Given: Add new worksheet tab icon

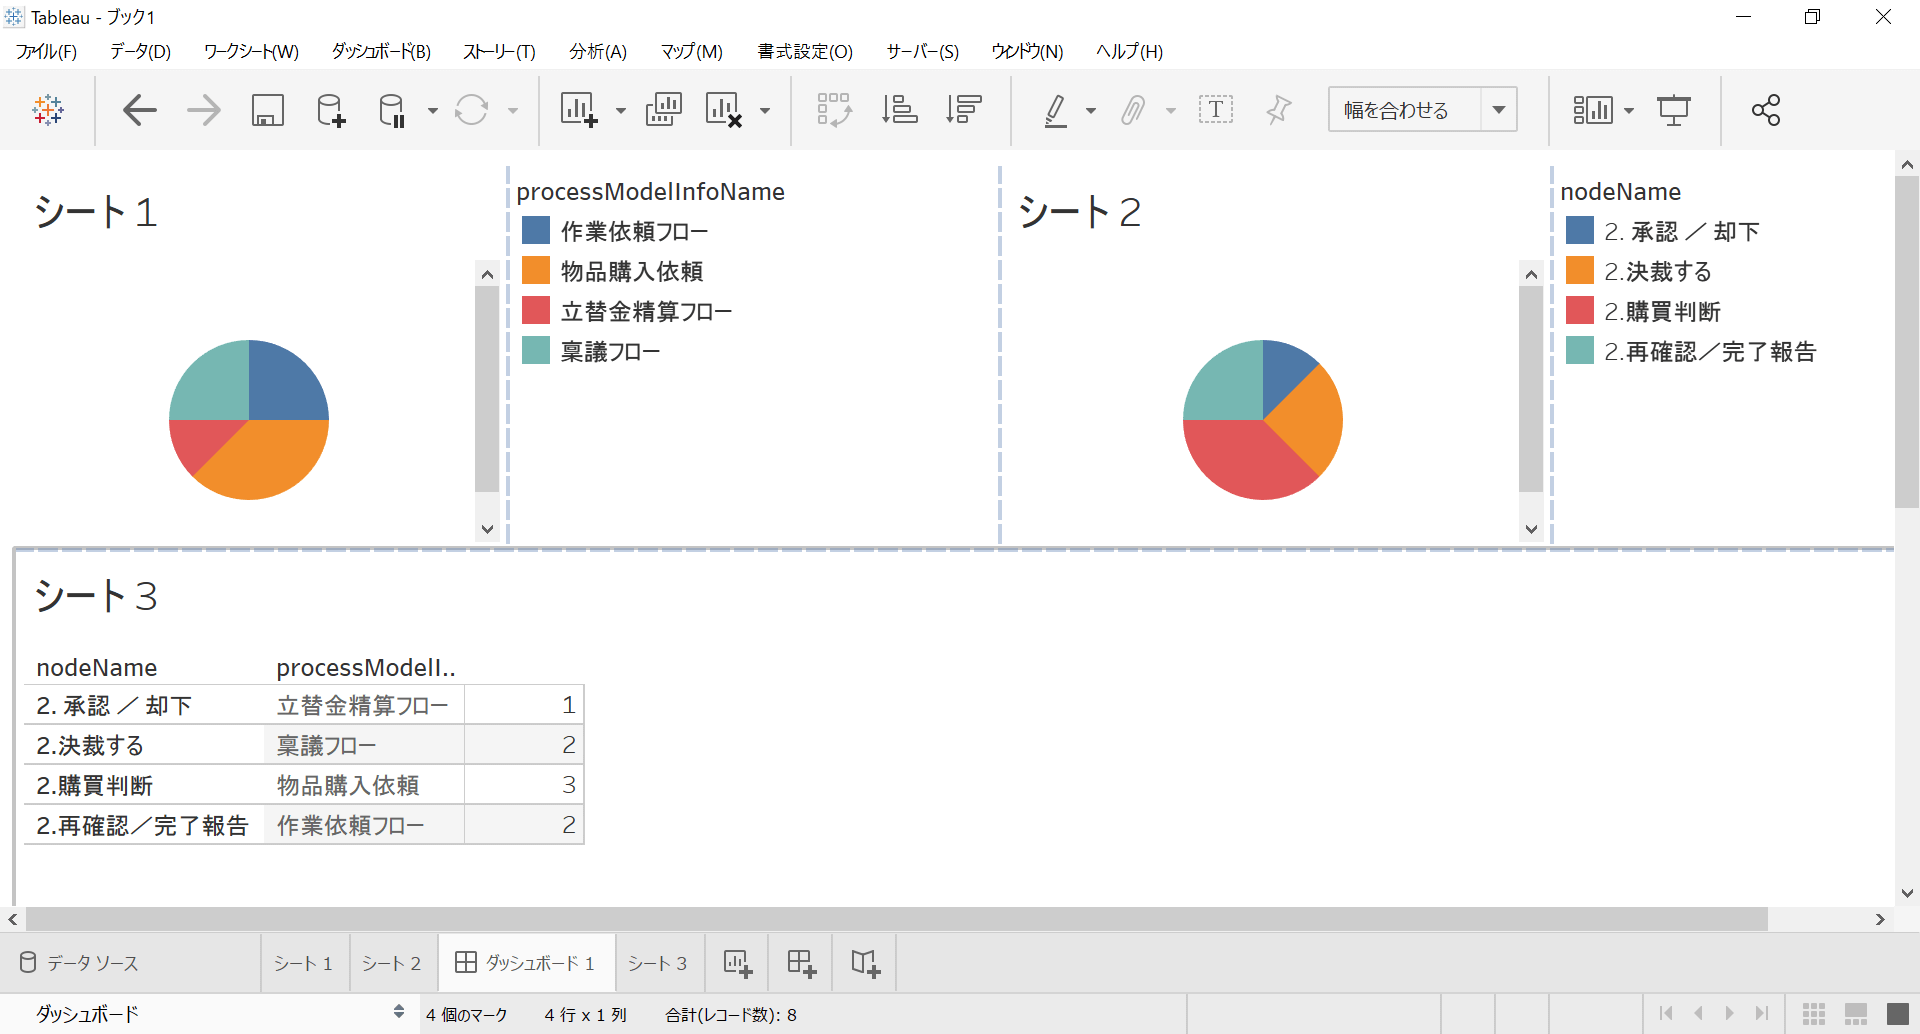Looking at the screenshot, I should 737,963.
